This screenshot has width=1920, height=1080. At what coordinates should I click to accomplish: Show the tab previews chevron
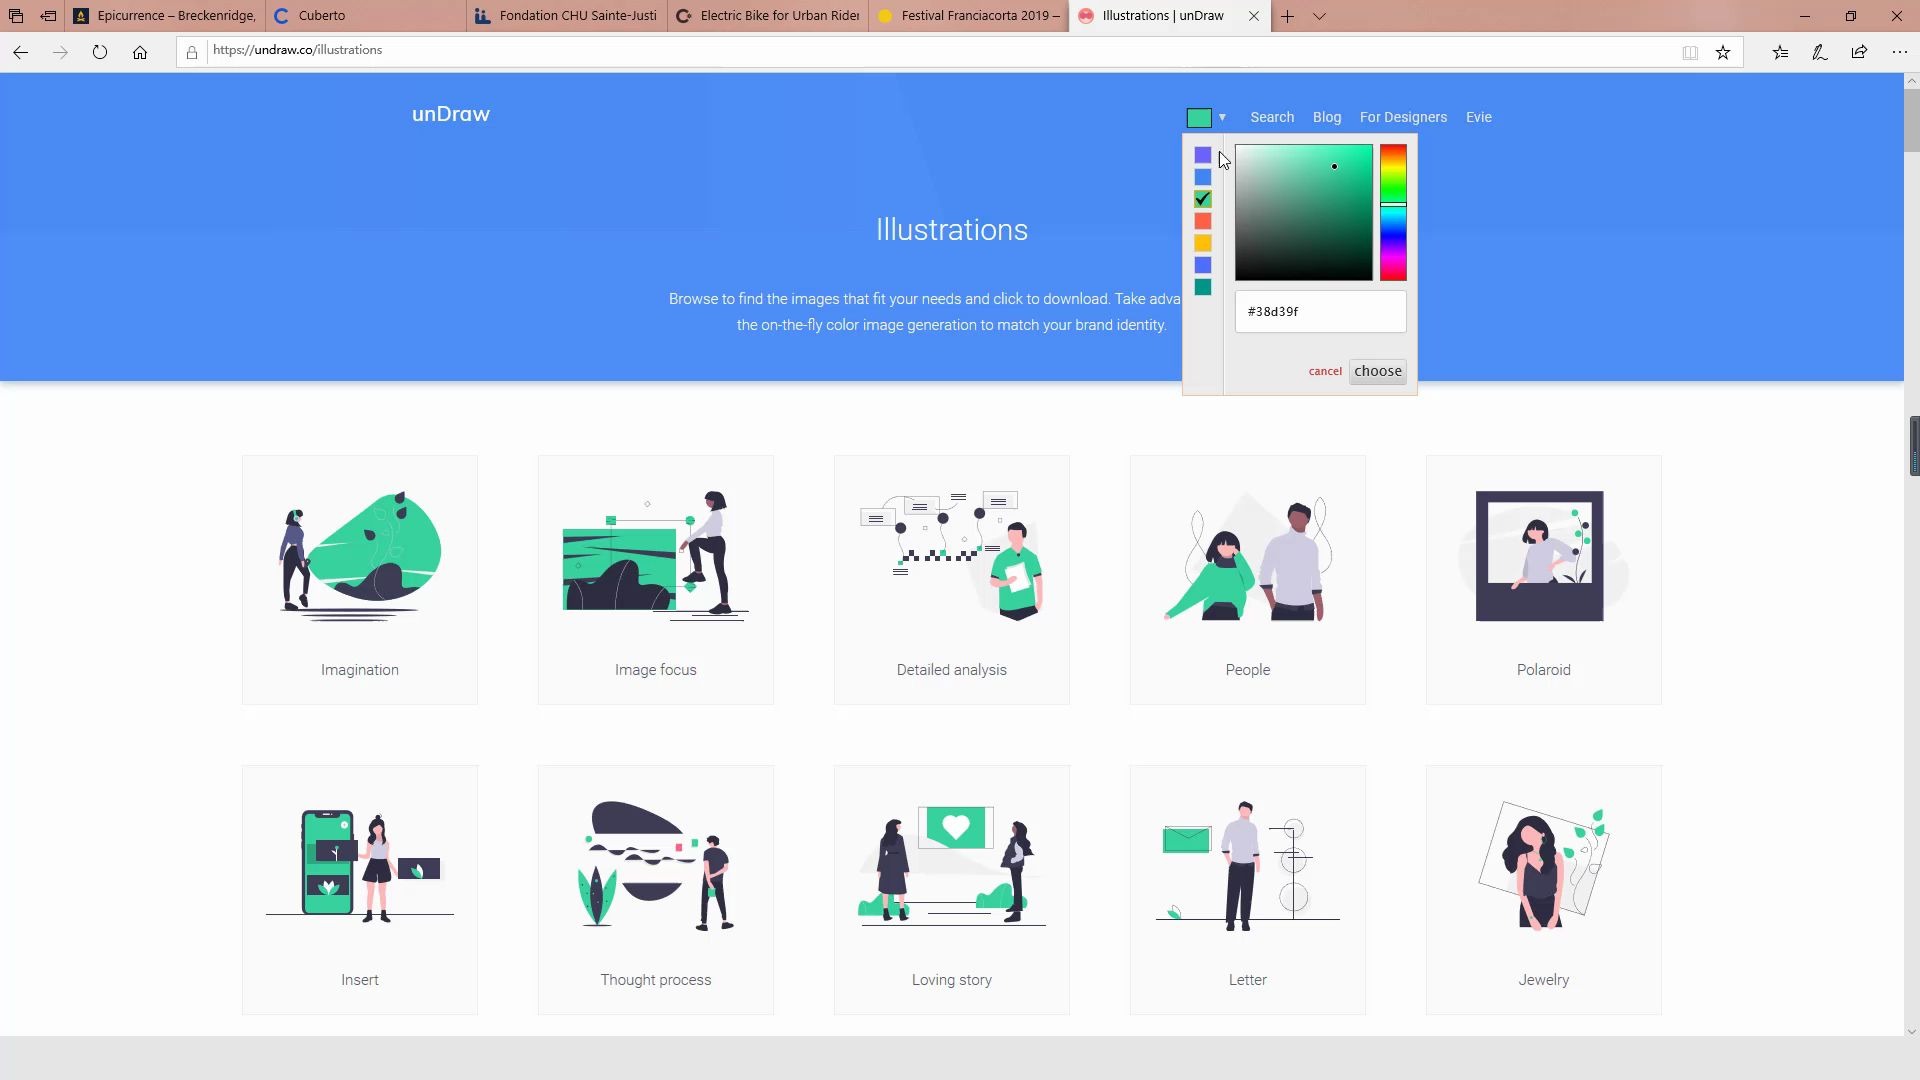click(x=1319, y=16)
